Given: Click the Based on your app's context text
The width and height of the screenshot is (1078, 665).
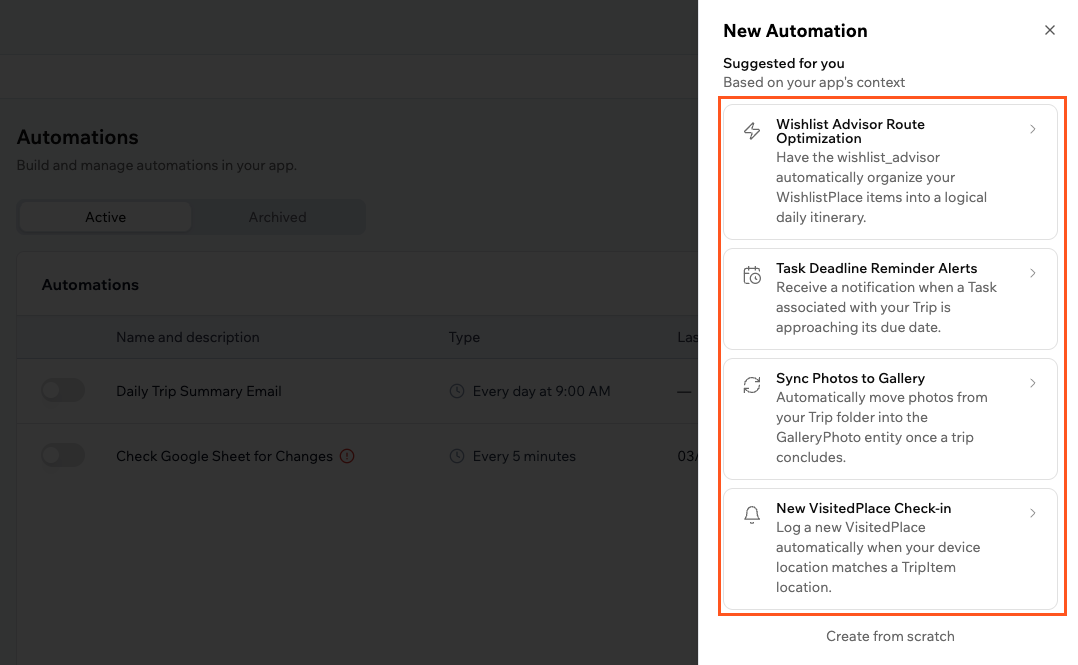Looking at the screenshot, I should point(814,83).
